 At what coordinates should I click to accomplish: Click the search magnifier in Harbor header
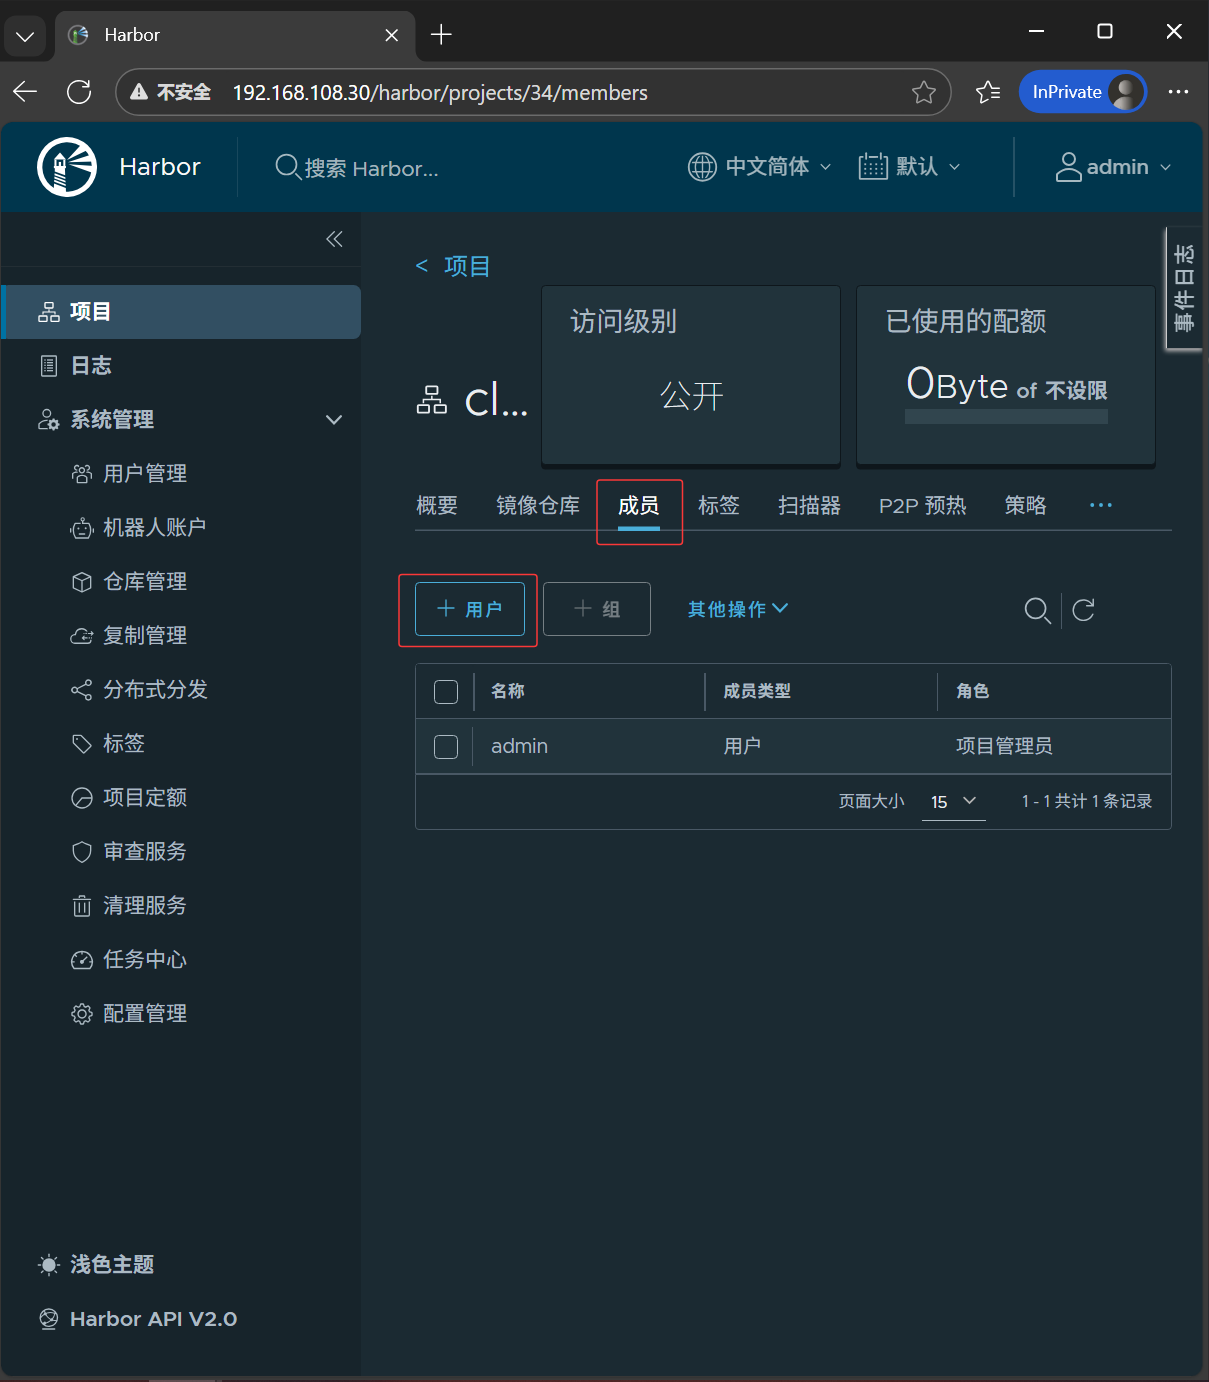(288, 167)
